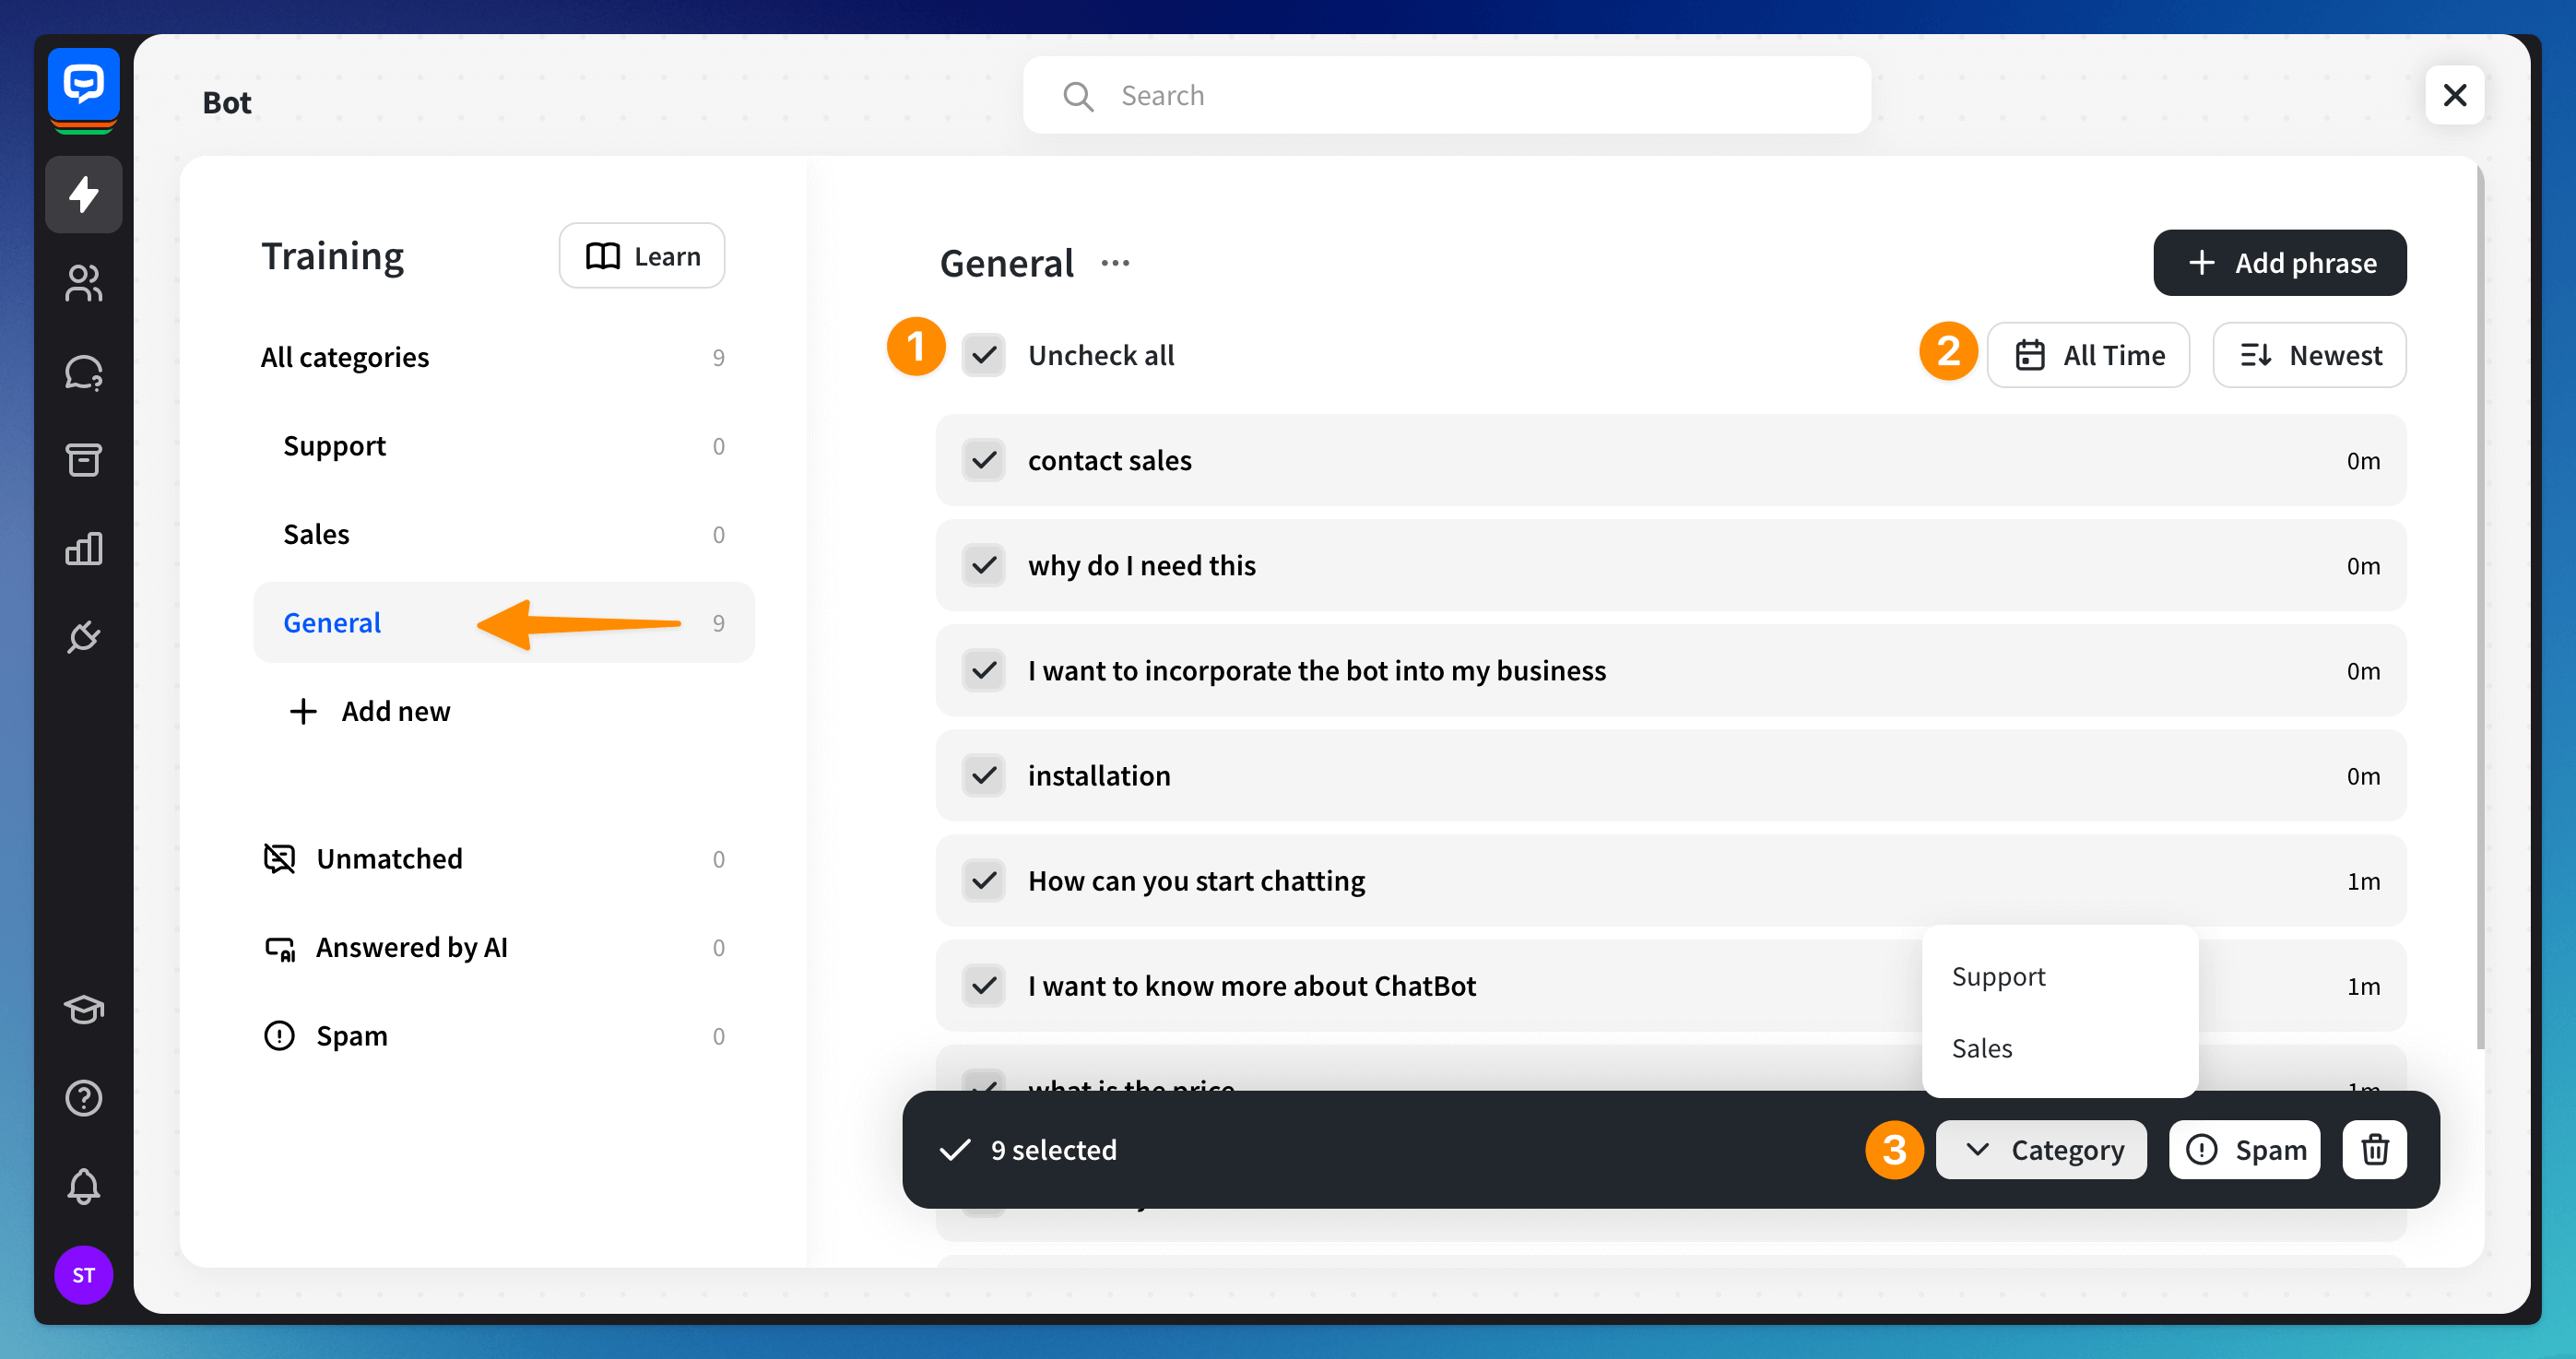Open the Category dropdown
The image size is (2576, 1359).
point(2040,1150)
